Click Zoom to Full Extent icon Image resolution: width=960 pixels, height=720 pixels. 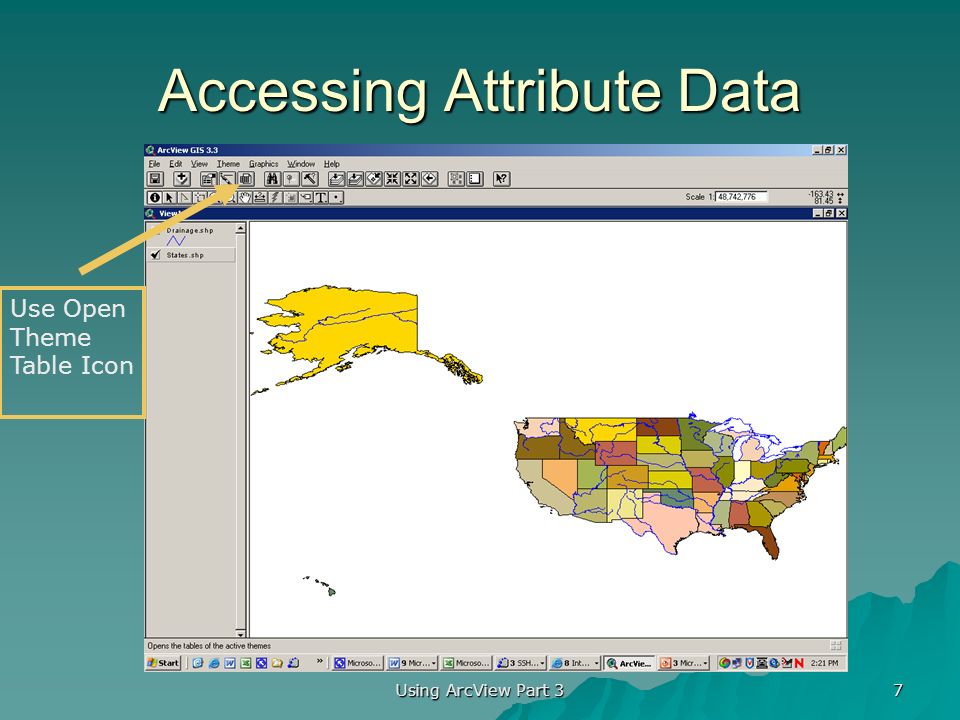click(x=337, y=179)
